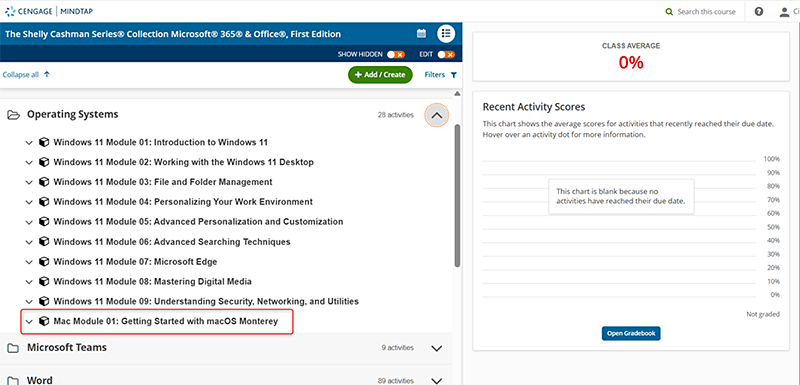
Task: Expand Windows 11 Module 06 chevron
Action: (x=29, y=242)
